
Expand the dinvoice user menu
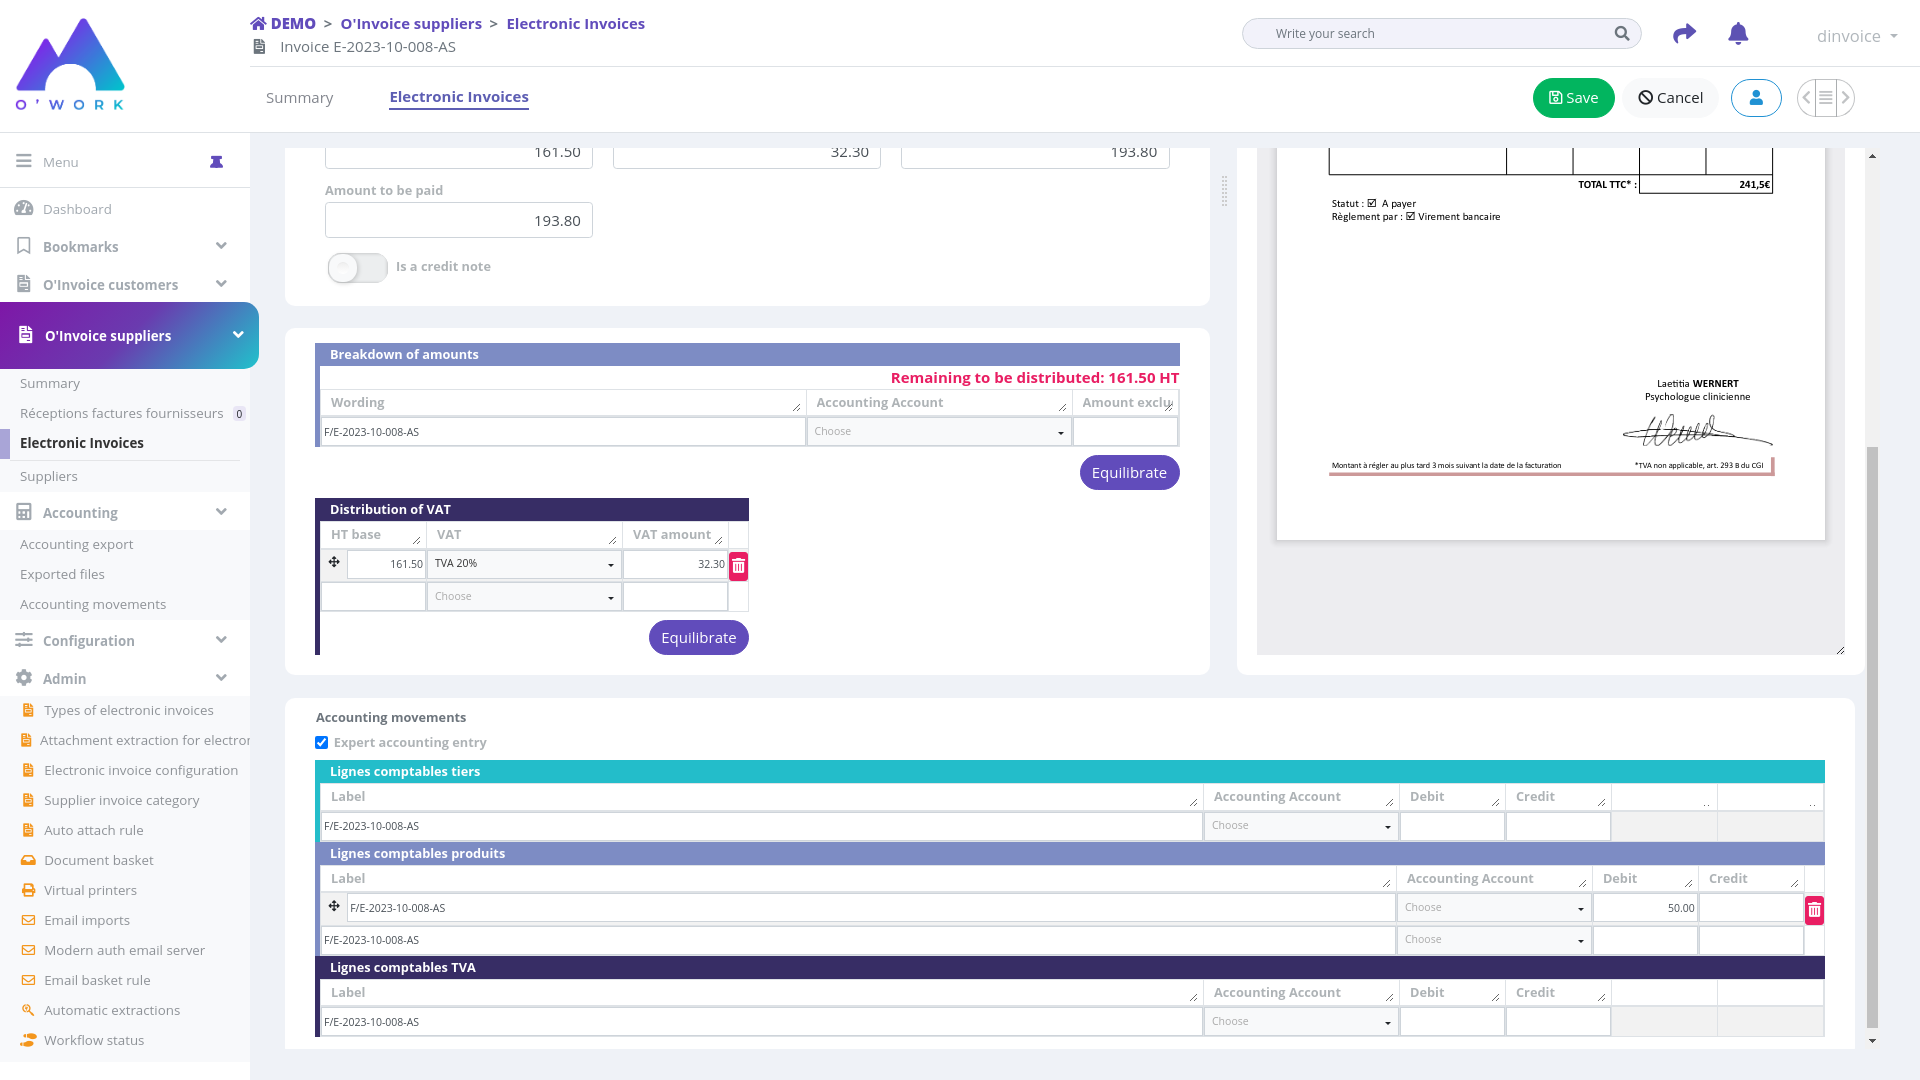(x=1856, y=36)
